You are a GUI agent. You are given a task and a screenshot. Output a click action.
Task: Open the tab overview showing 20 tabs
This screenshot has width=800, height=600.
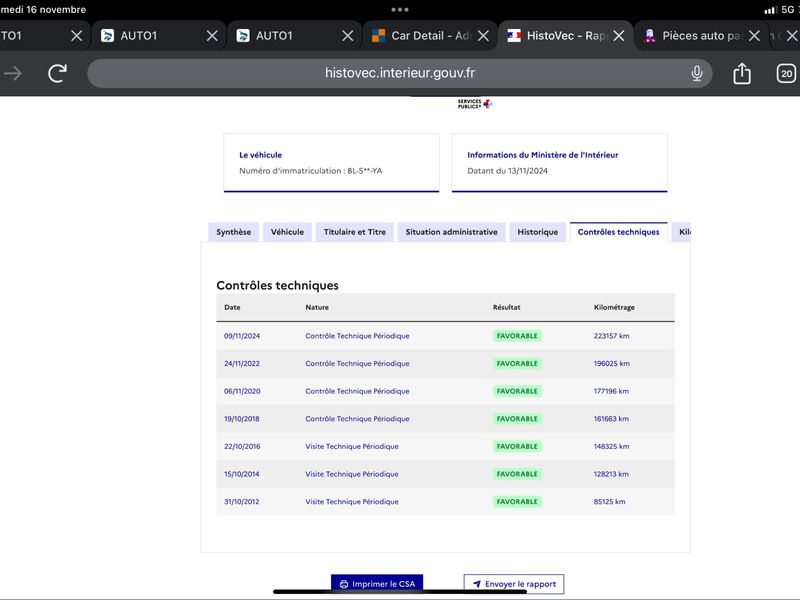tap(786, 73)
